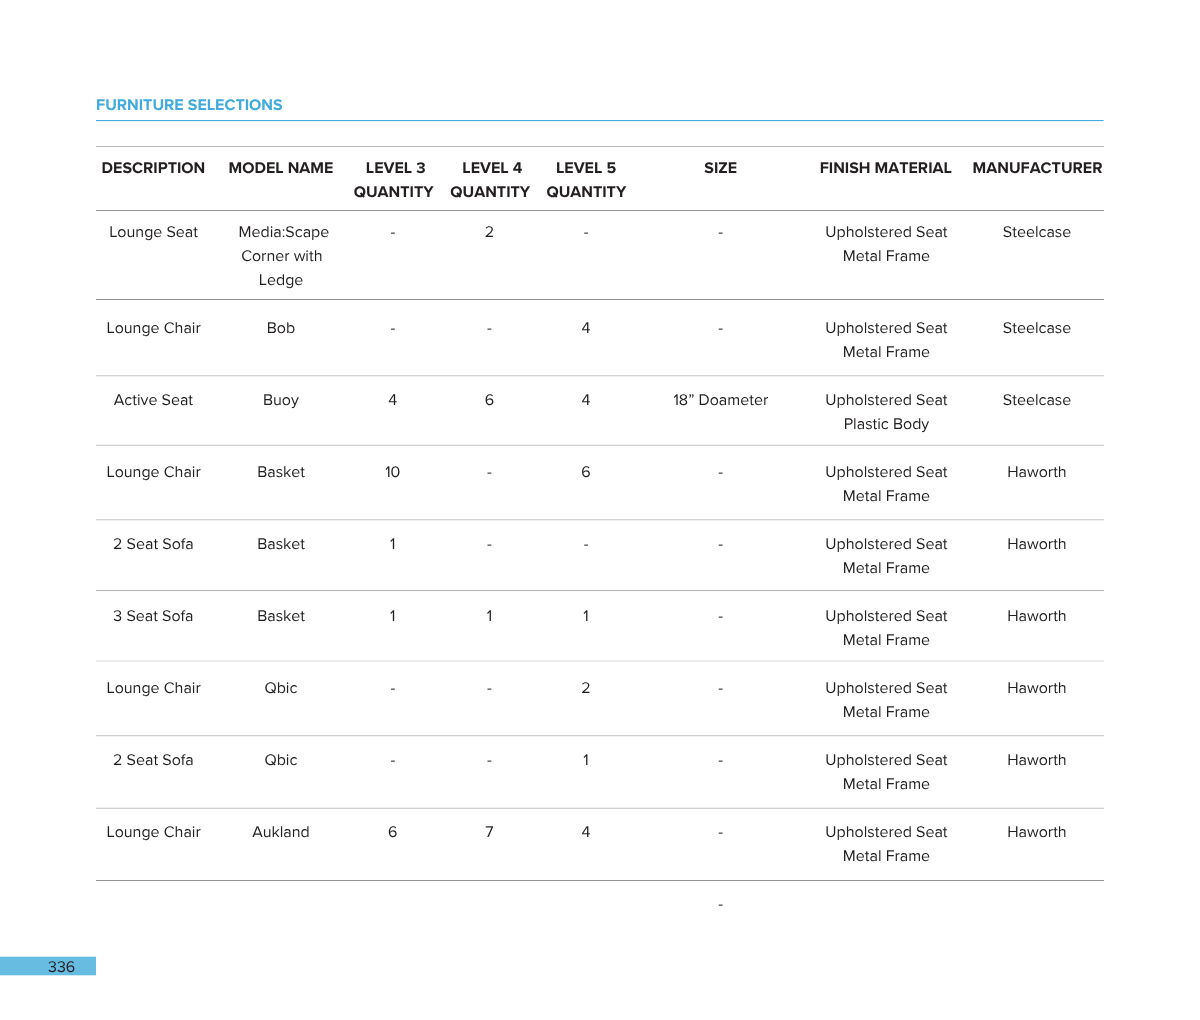Click Level 3 quantity 10 for Basket chair
Image resolution: width=1200 pixels, height=1020 pixels.
click(392, 472)
